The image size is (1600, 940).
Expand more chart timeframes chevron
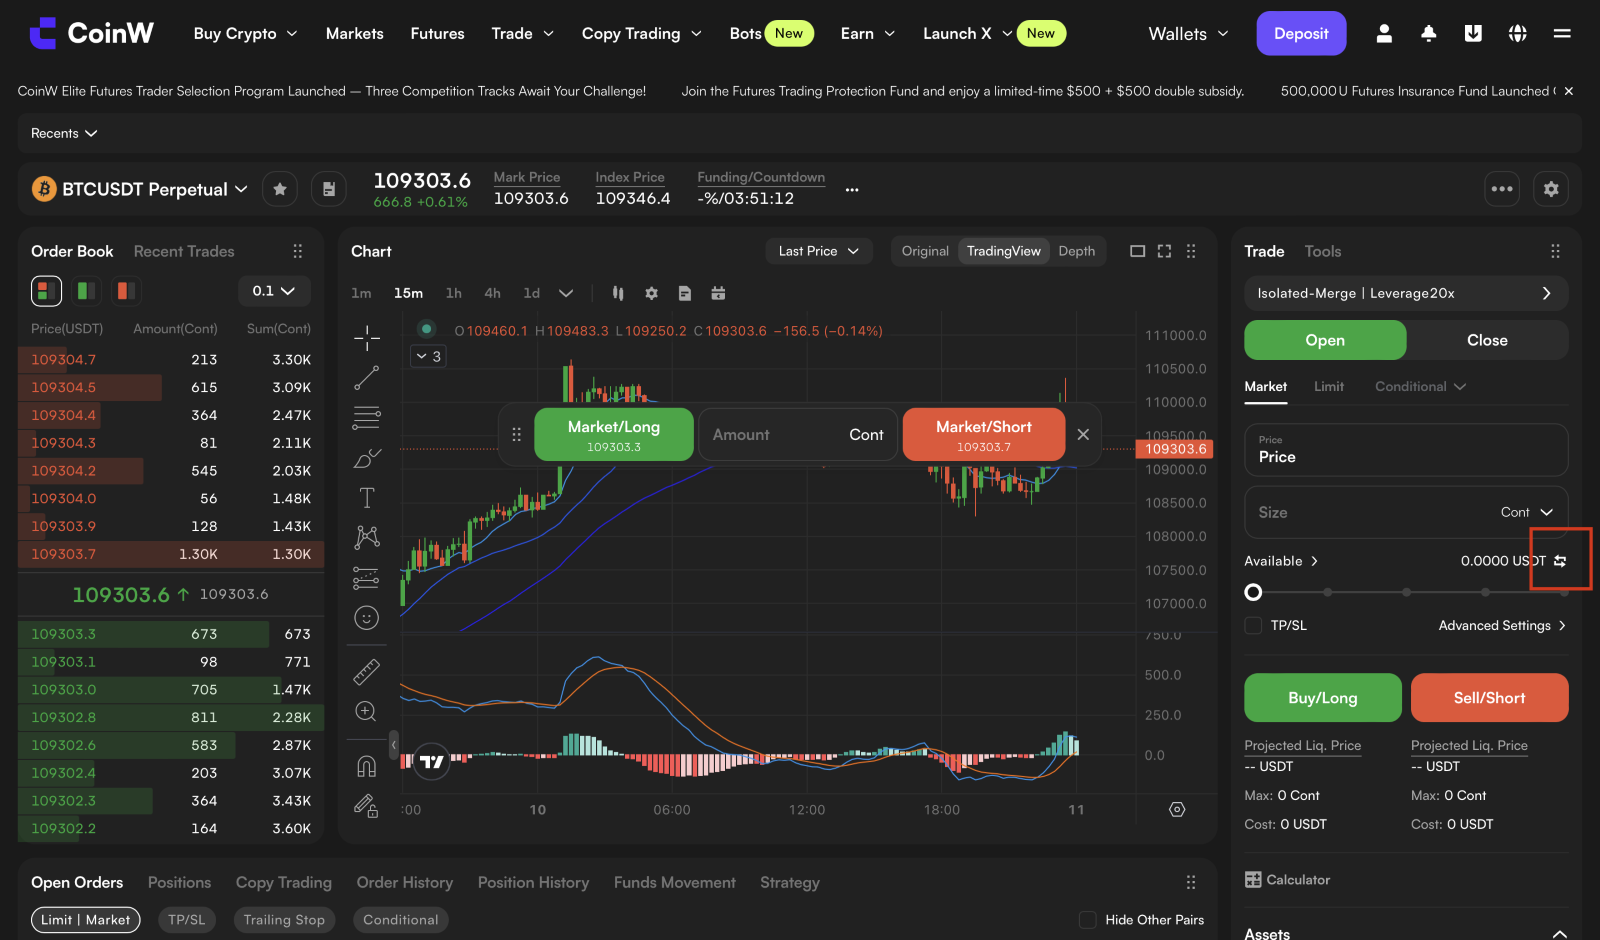coord(566,293)
